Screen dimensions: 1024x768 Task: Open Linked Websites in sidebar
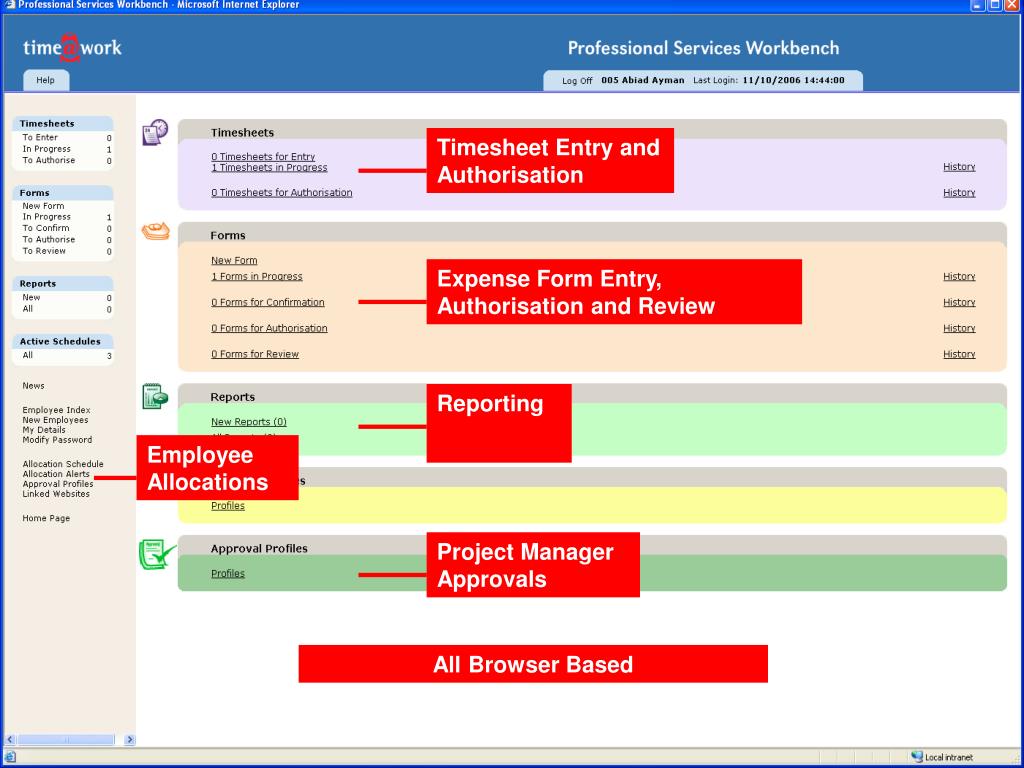tap(56, 494)
